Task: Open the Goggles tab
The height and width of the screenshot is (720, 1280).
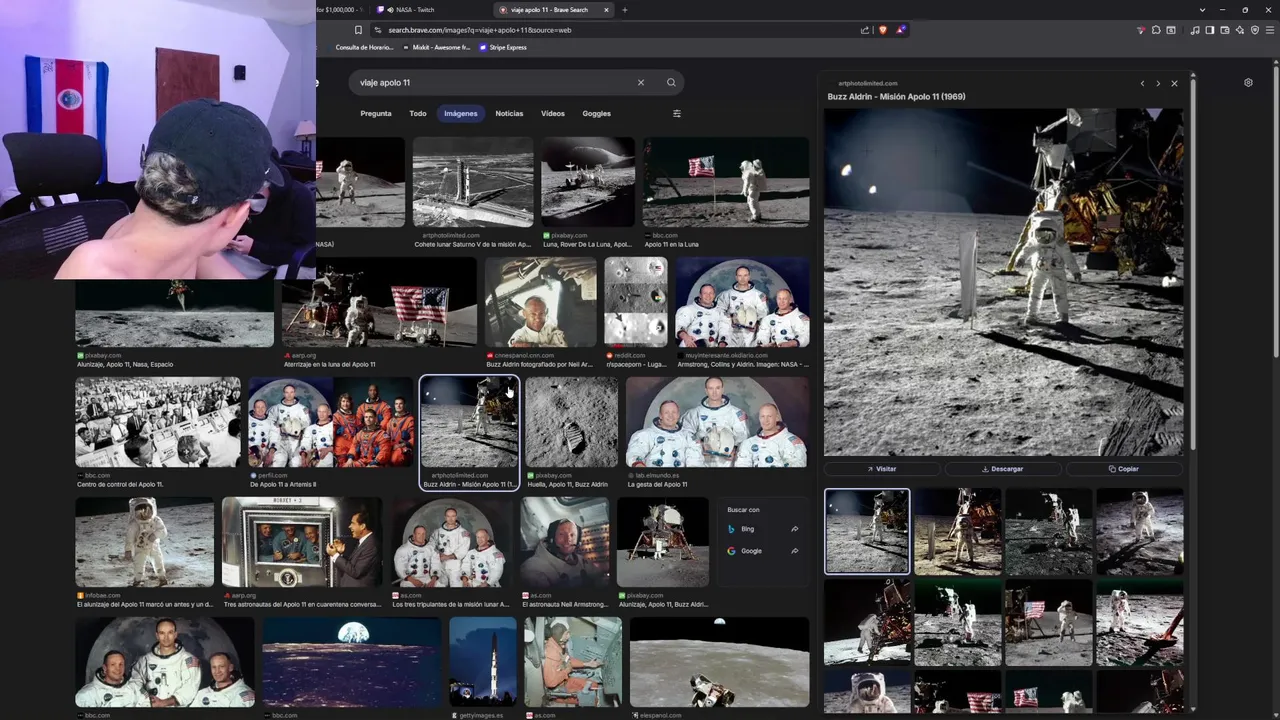Action: 597,113
